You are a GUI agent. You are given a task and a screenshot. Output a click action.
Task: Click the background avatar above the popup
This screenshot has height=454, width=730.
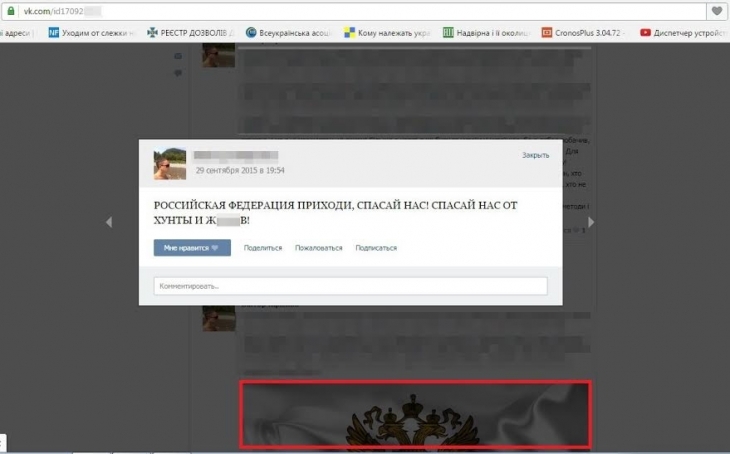[218, 55]
